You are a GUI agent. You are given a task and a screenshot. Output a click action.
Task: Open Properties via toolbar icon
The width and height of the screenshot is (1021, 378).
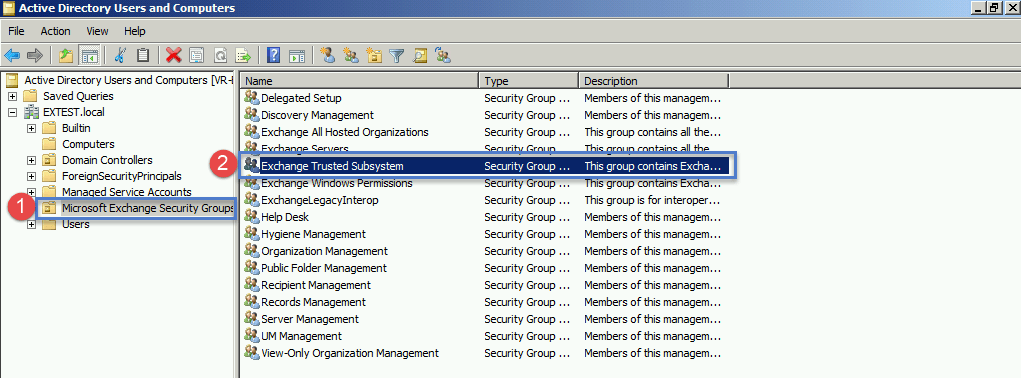pyautogui.click(x=197, y=55)
